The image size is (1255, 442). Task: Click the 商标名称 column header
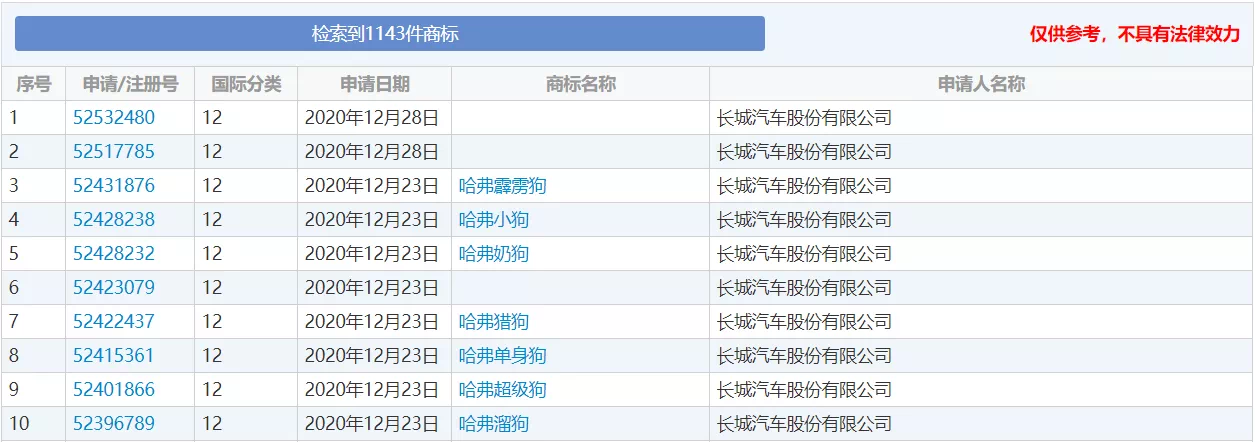click(x=581, y=84)
